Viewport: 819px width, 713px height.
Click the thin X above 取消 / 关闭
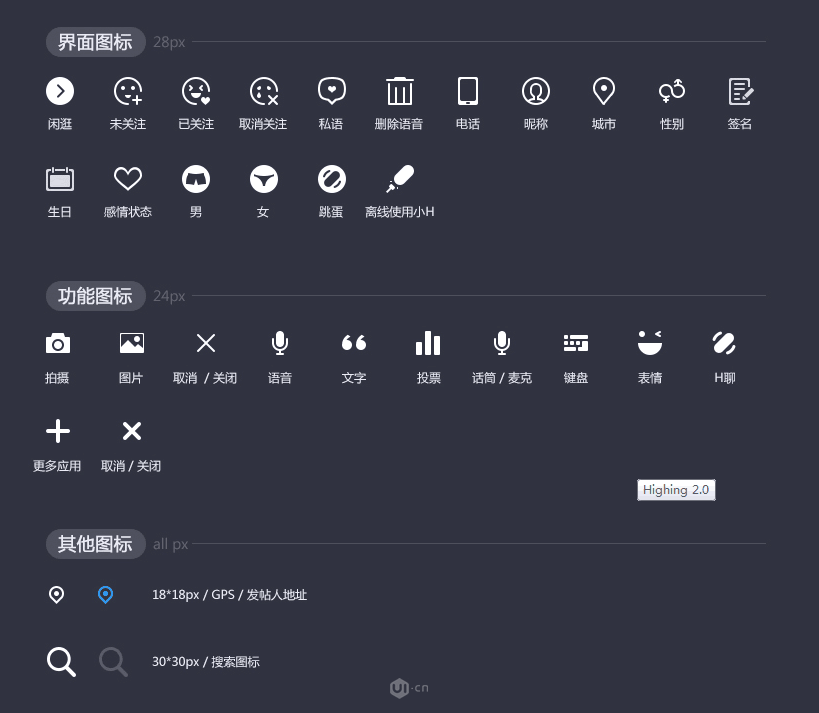point(206,343)
